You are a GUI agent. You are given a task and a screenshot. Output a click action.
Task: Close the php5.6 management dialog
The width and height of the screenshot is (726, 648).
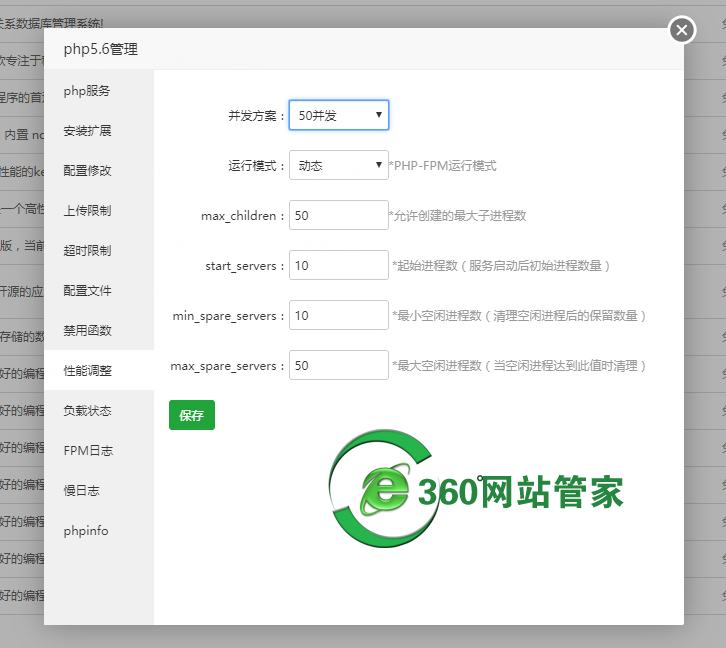click(x=682, y=30)
